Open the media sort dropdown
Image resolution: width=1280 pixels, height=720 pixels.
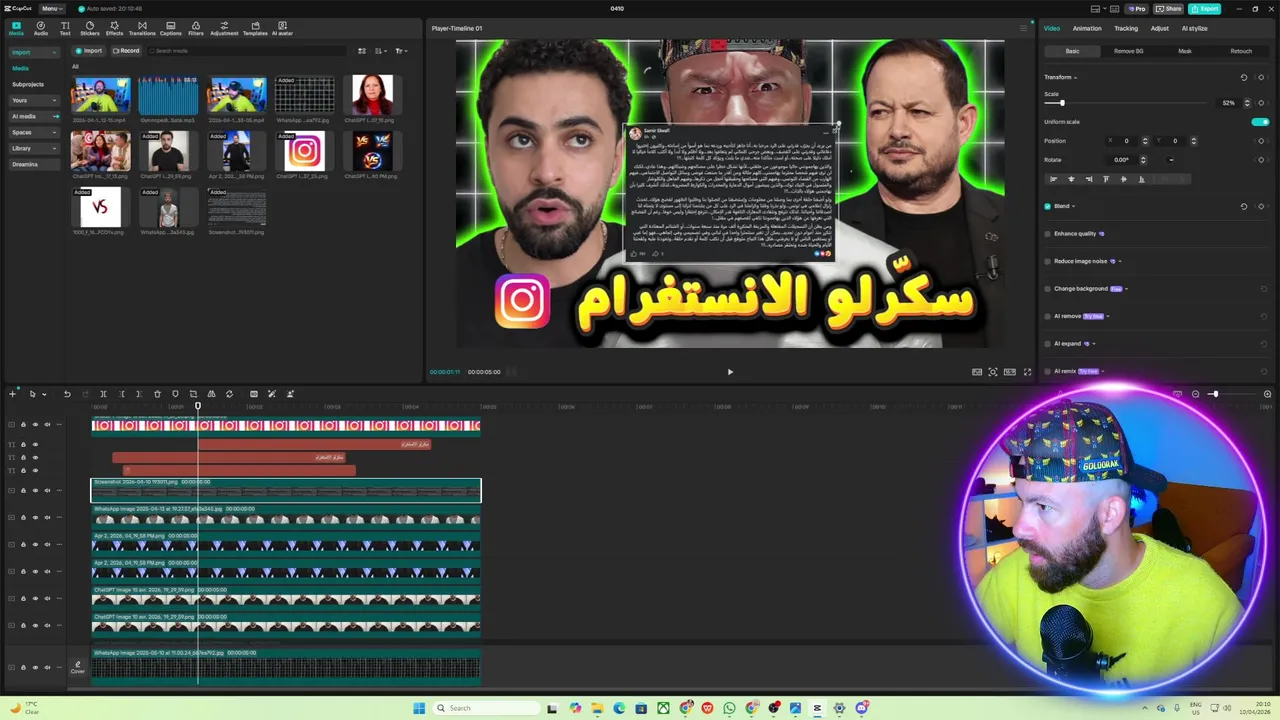coord(381,51)
